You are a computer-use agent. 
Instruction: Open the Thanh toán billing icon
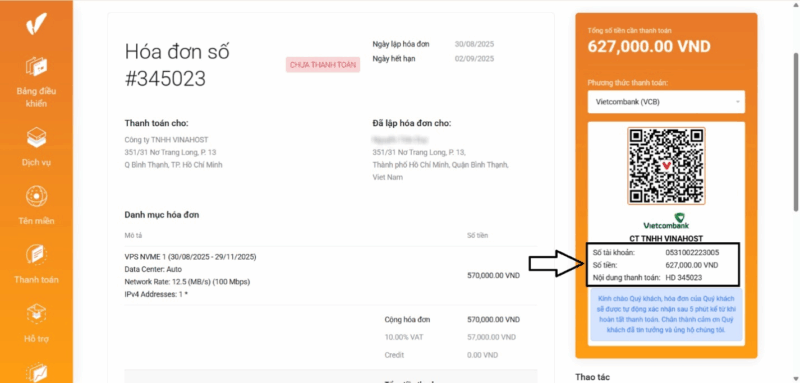pyautogui.click(x=36, y=254)
